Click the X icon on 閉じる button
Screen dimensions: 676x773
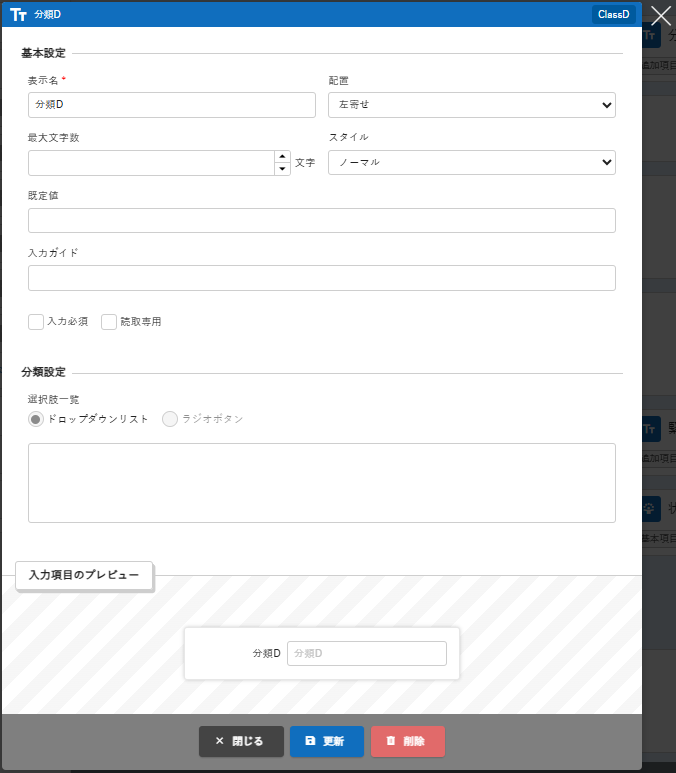[219, 741]
